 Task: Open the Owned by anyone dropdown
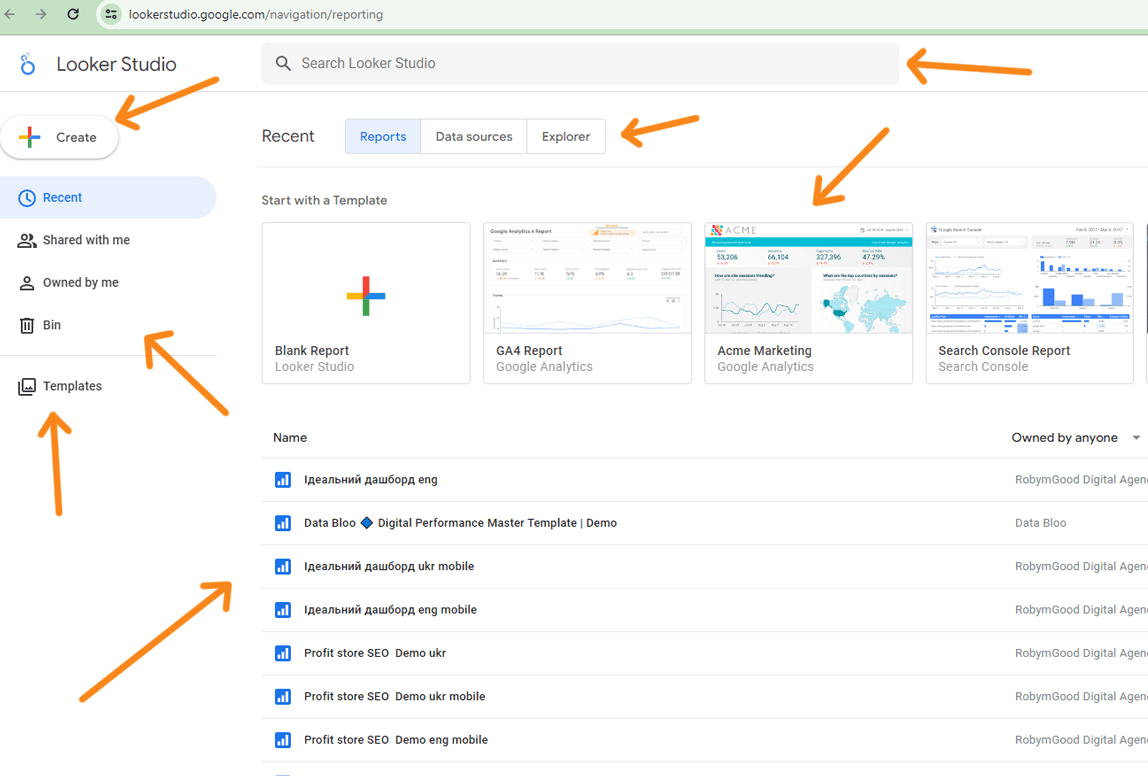point(1076,438)
